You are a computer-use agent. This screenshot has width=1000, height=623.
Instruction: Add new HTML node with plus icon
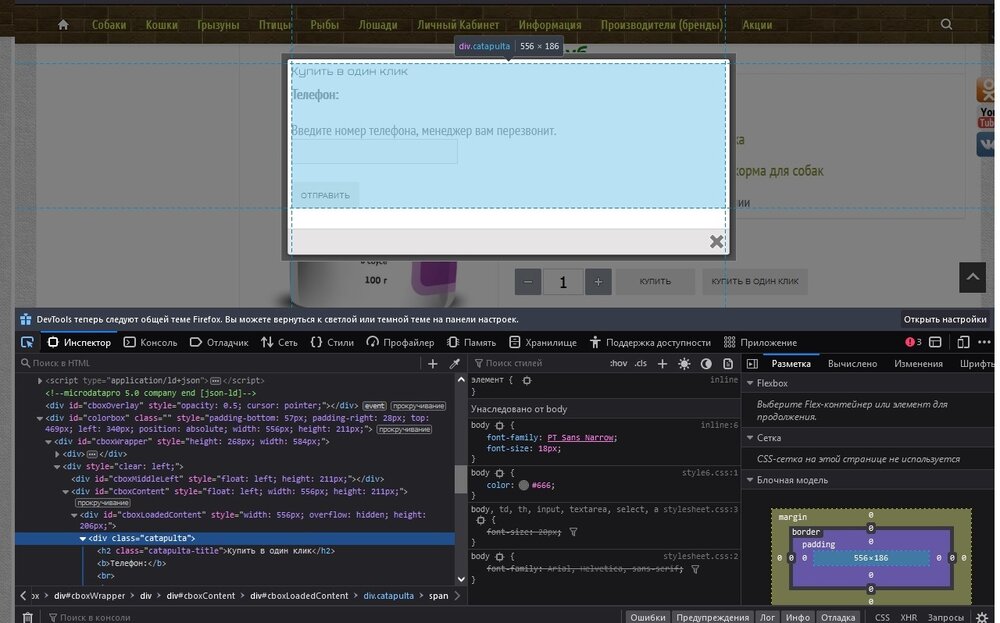(x=433, y=364)
